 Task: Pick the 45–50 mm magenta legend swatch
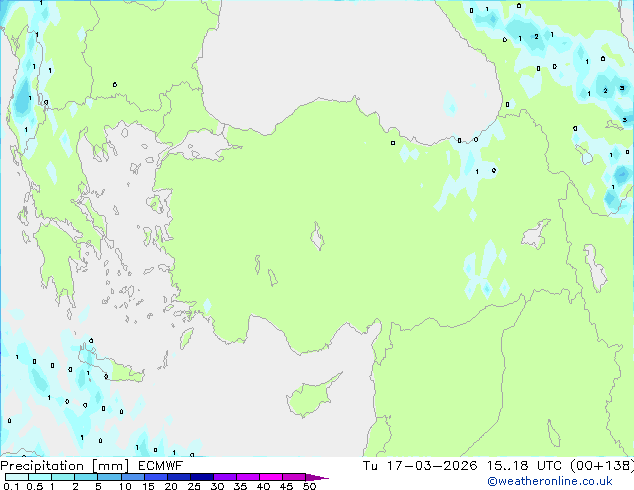tap(294, 477)
